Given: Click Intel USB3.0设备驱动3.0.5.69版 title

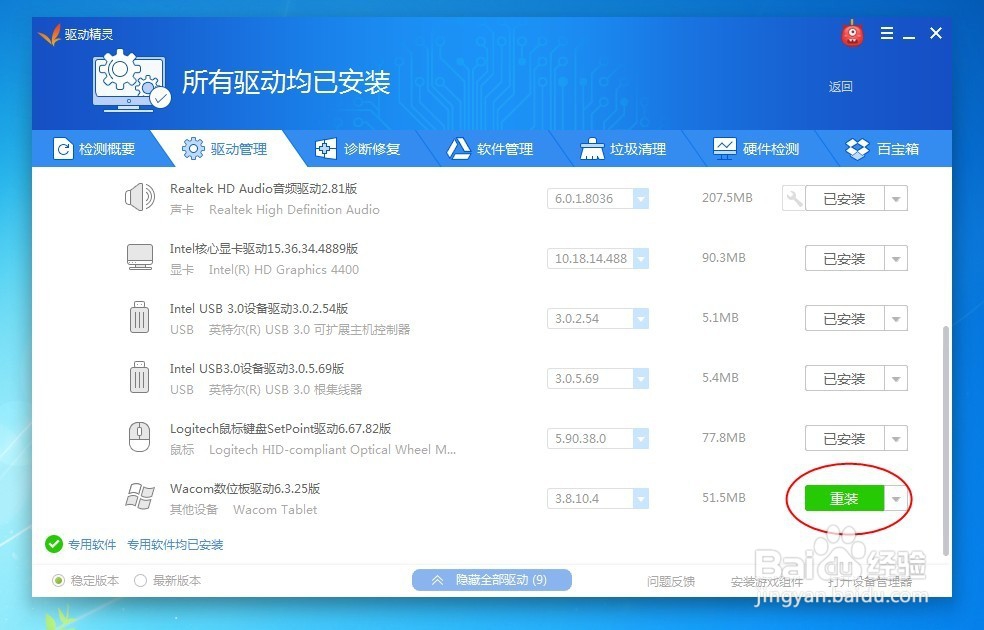Looking at the screenshot, I should [257, 368].
